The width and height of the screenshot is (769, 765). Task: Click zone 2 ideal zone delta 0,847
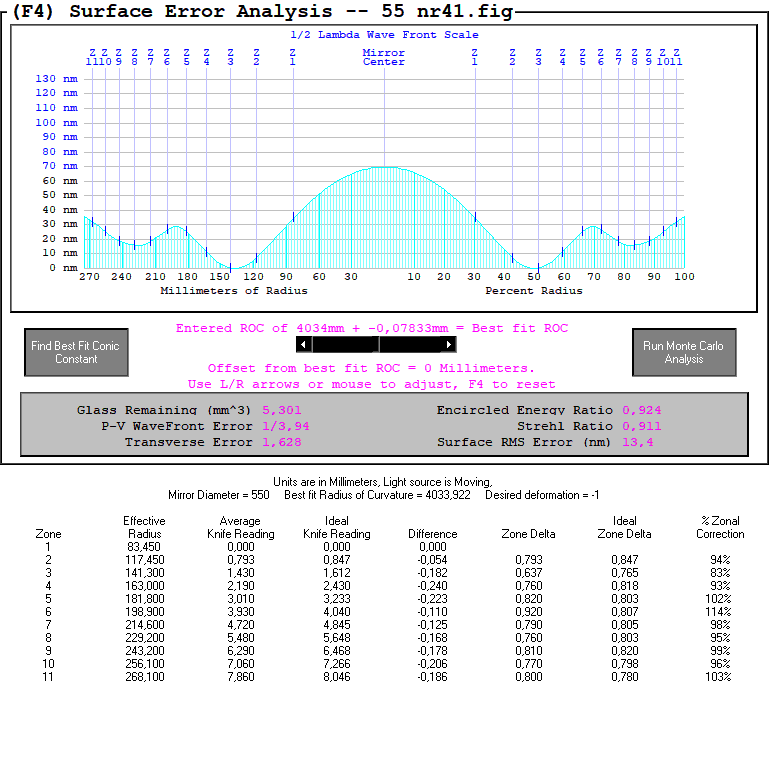coord(624,560)
